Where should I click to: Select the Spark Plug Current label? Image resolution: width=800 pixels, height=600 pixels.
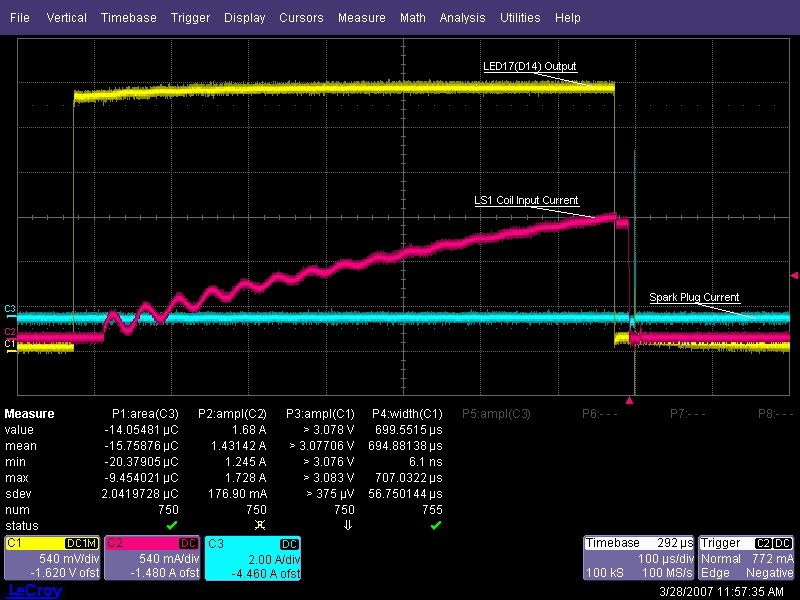tap(694, 297)
